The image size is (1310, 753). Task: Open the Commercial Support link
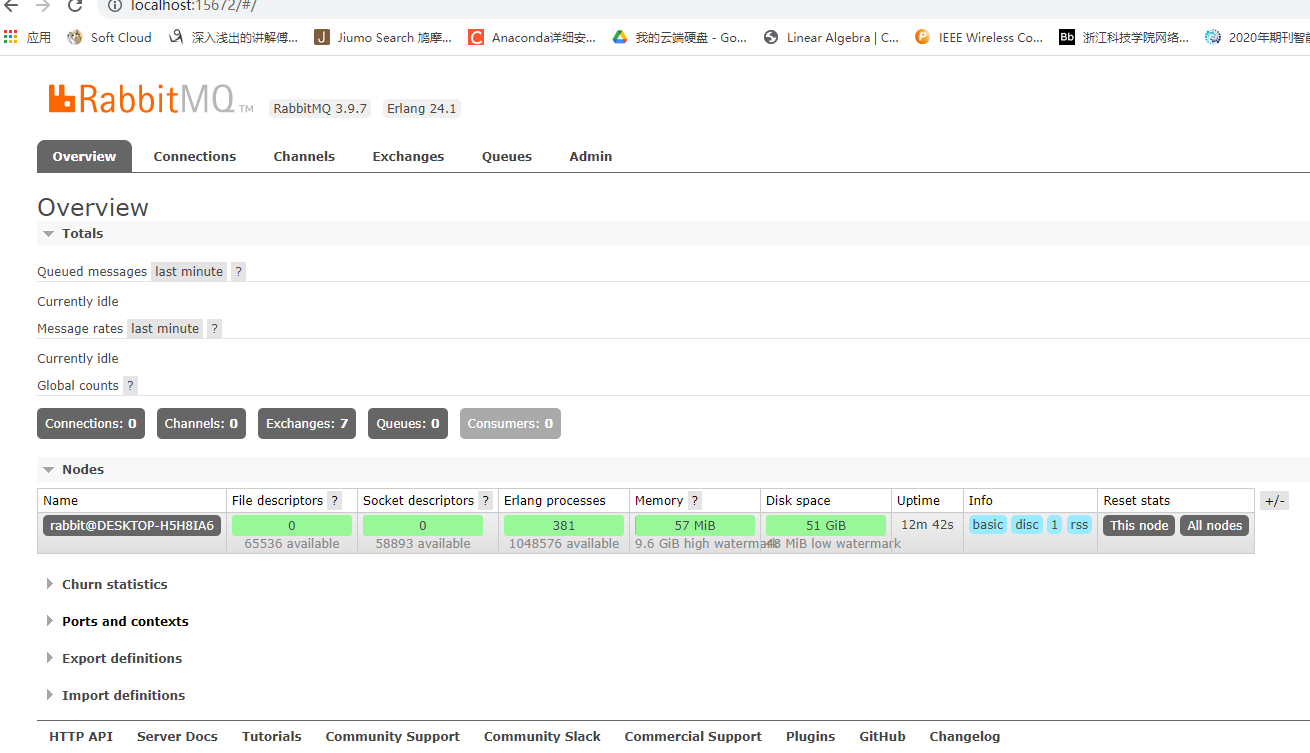[x=693, y=736]
